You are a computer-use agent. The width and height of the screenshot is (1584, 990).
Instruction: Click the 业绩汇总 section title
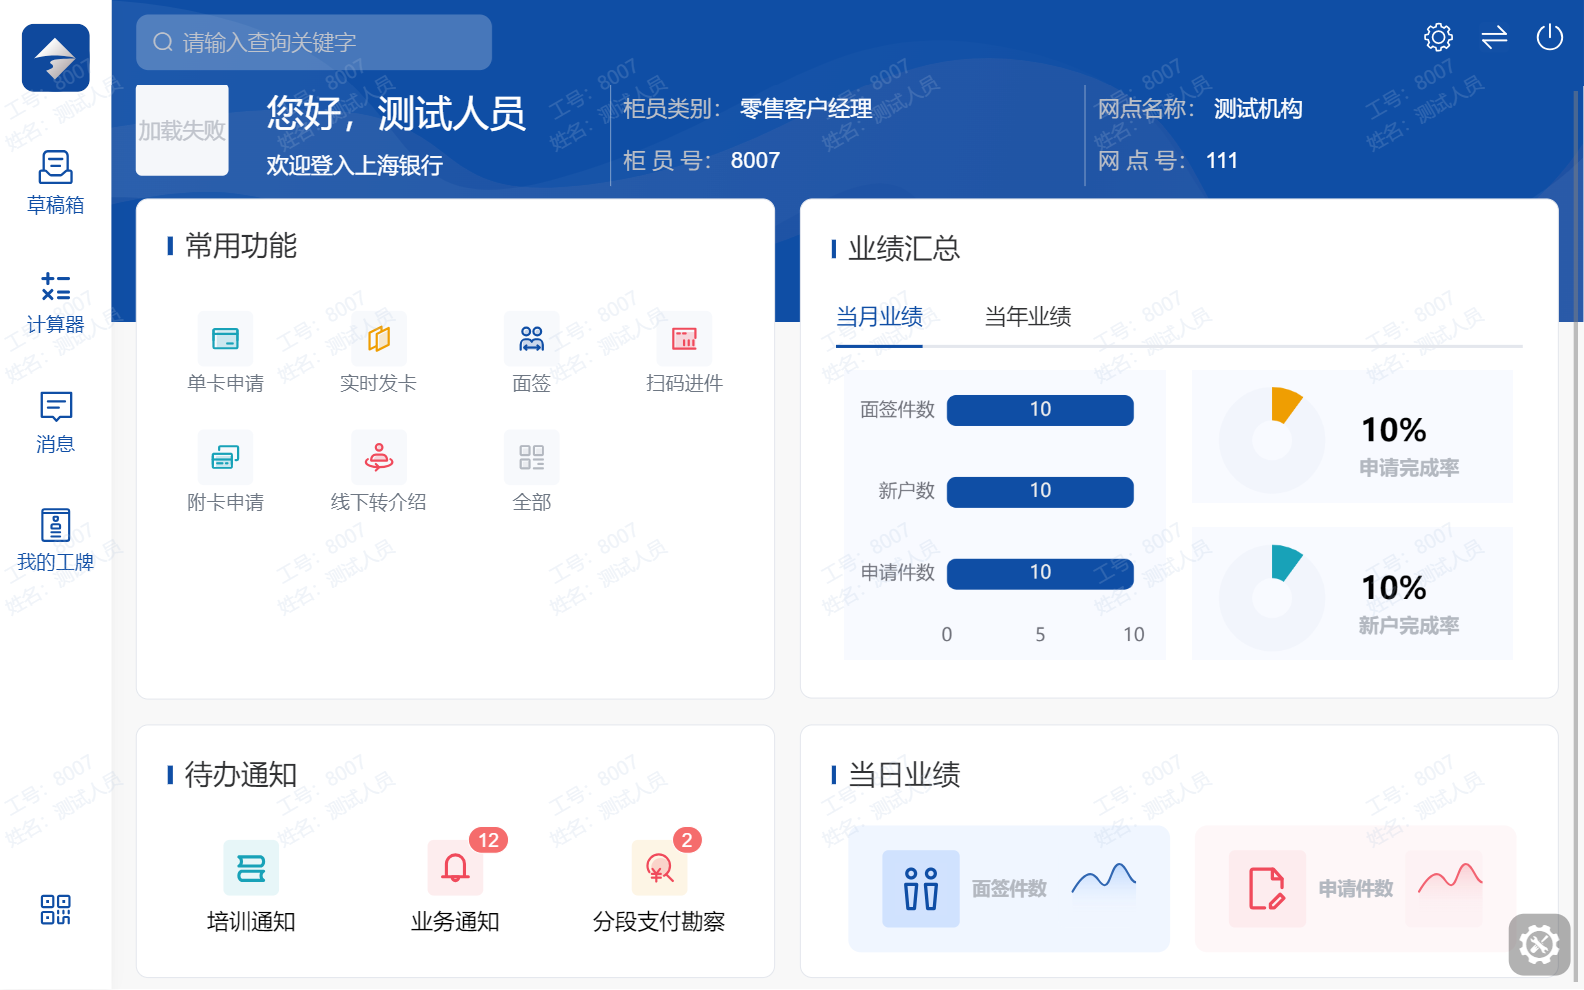(904, 249)
